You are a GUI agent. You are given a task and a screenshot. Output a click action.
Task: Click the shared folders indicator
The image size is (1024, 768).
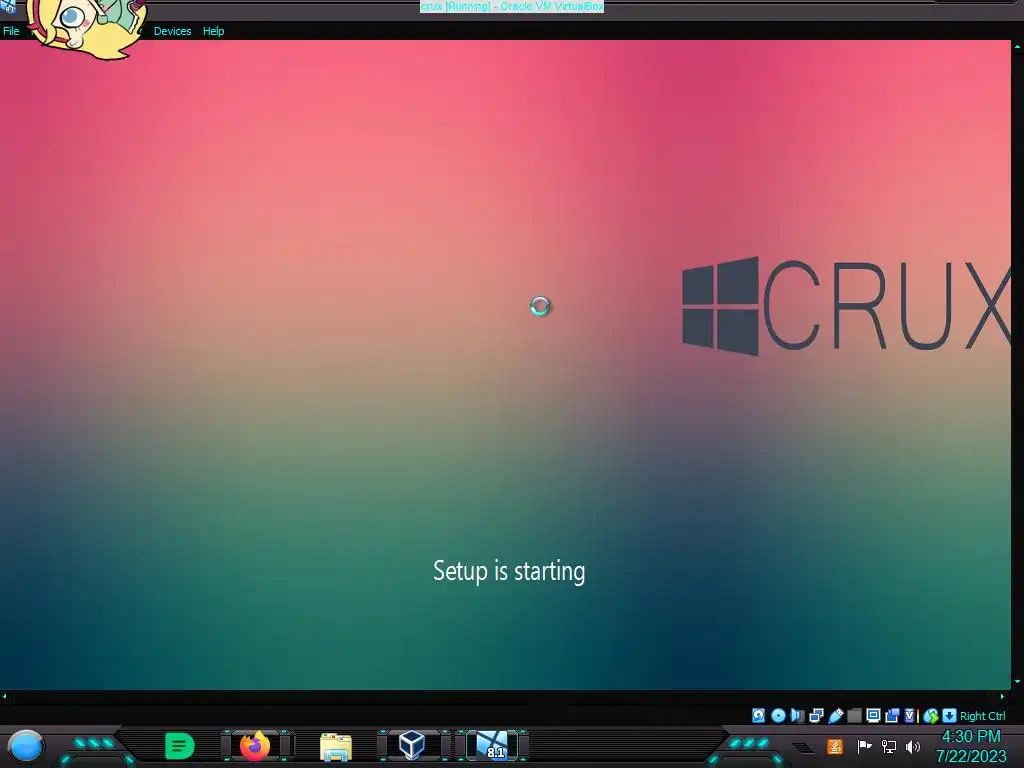click(x=854, y=716)
